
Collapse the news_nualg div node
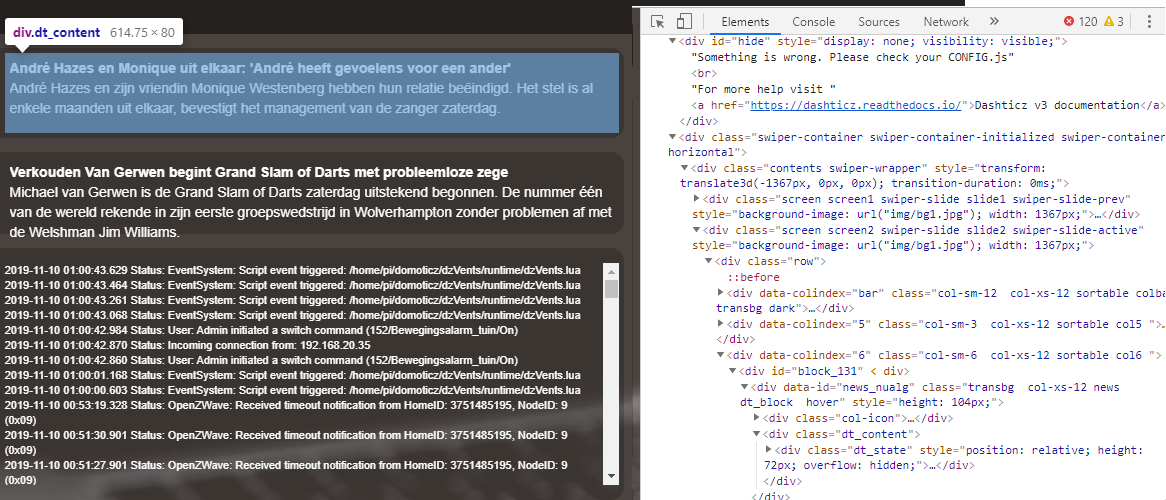pos(744,388)
